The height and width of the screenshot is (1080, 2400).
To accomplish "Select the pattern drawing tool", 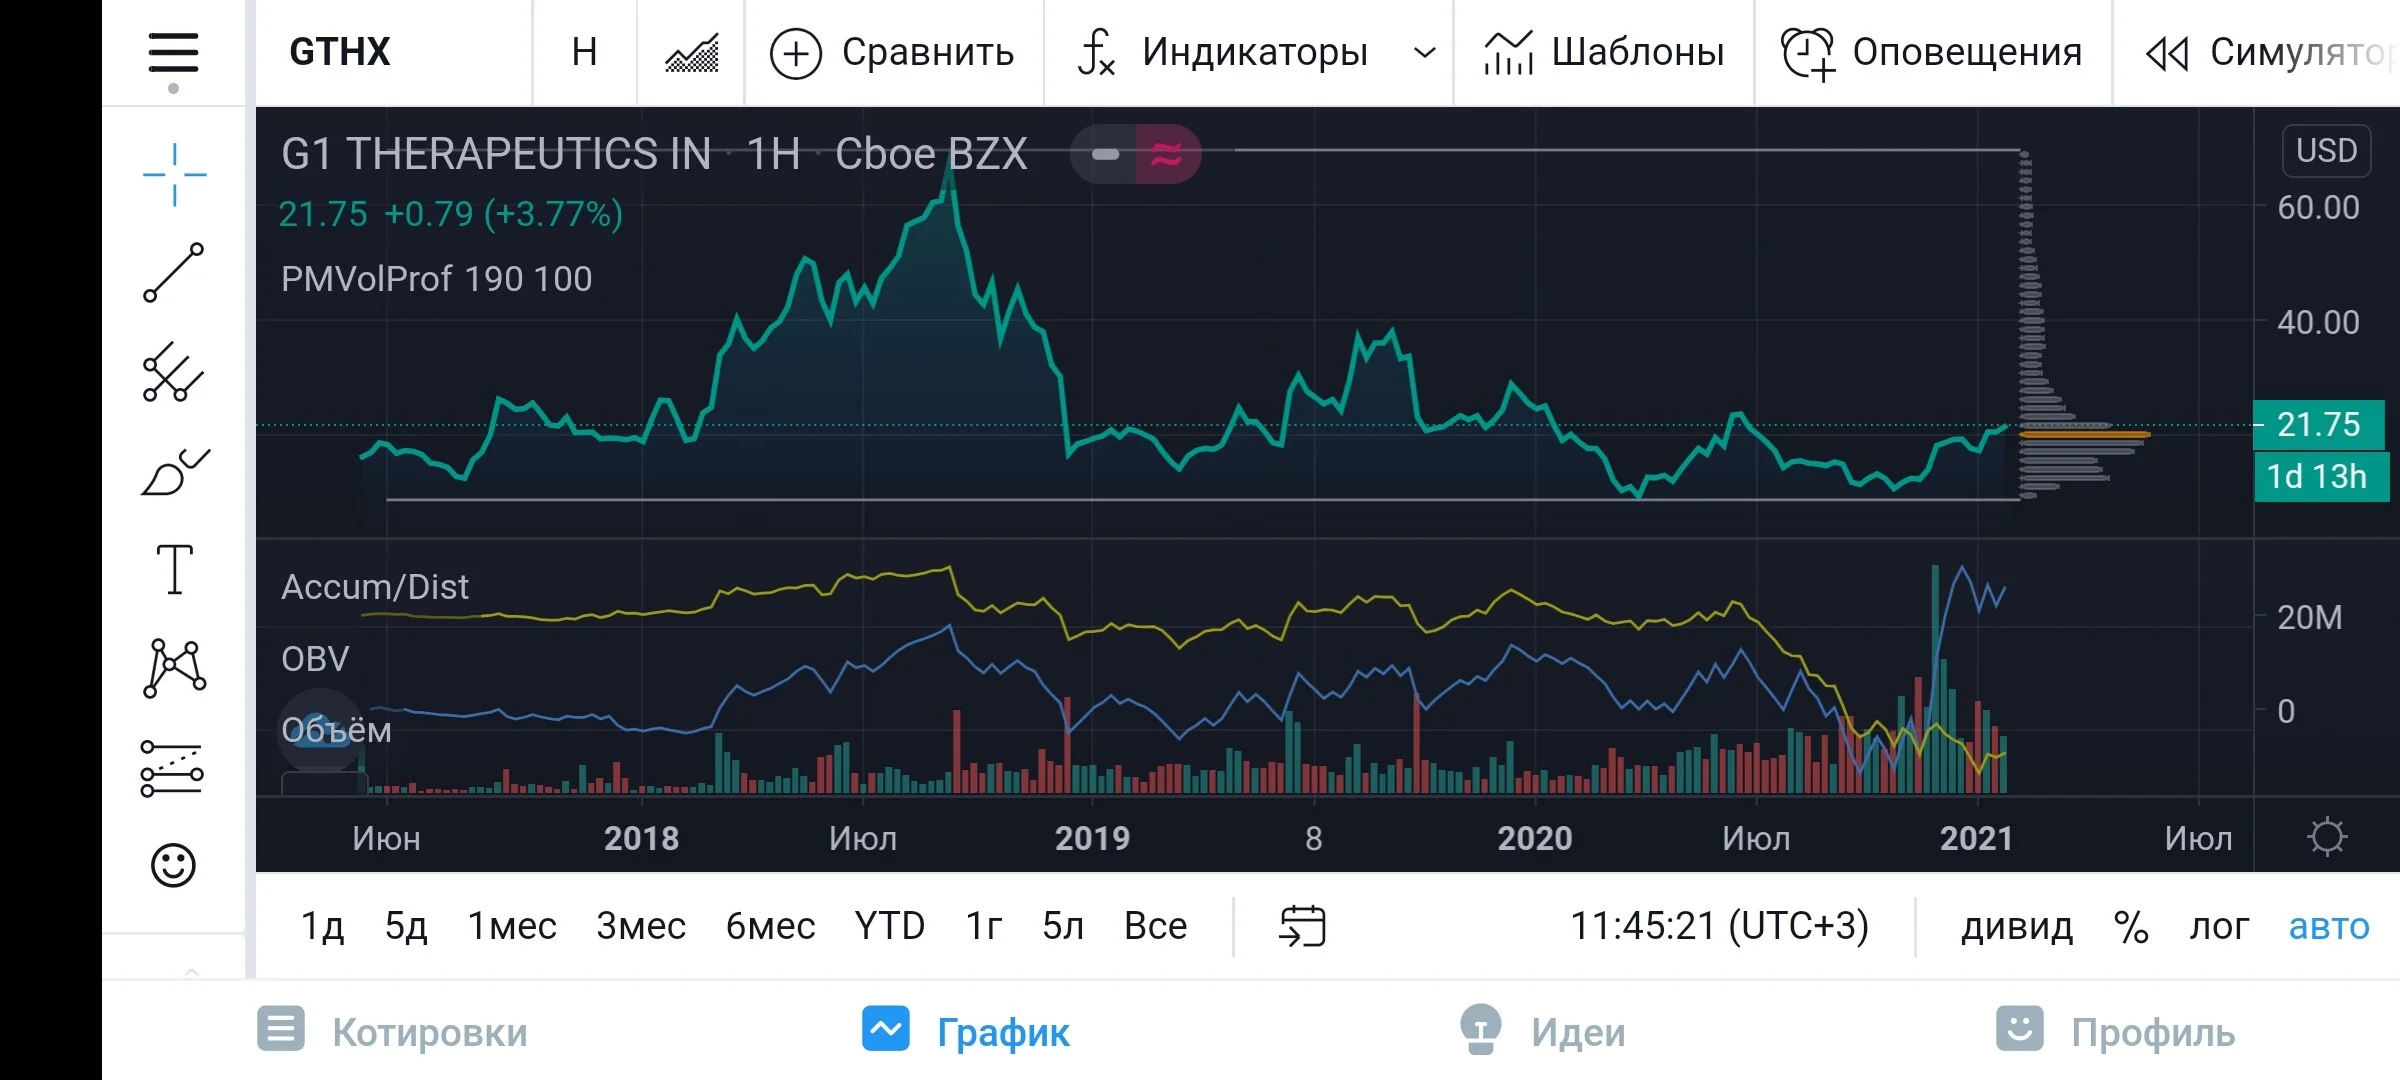I will 174,668.
